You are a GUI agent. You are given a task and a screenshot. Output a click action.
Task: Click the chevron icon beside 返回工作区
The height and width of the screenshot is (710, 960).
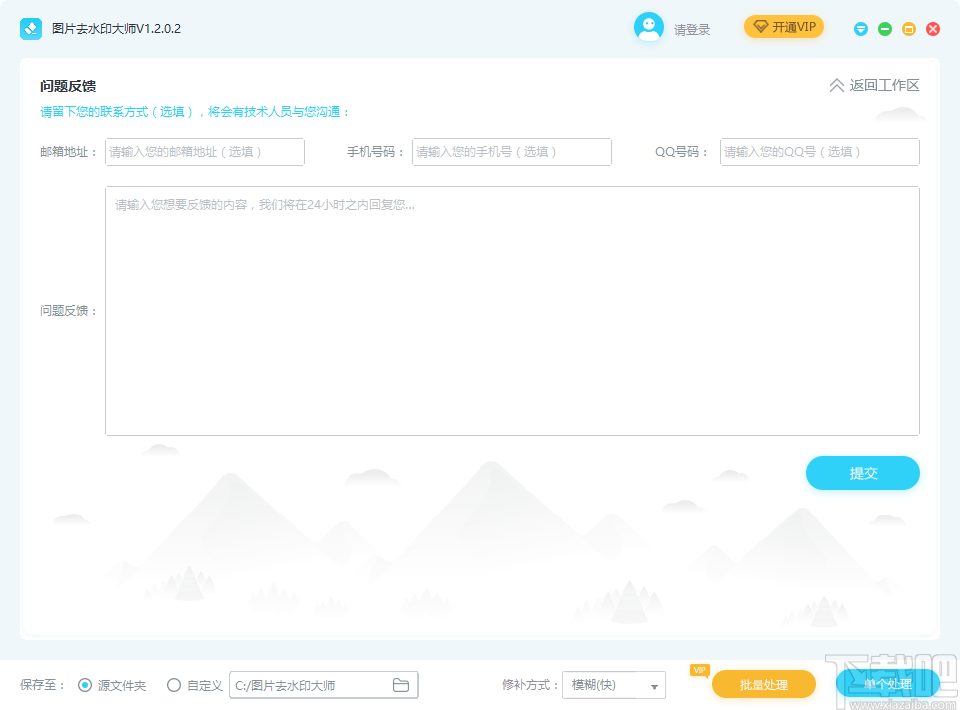(x=836, y=85)
